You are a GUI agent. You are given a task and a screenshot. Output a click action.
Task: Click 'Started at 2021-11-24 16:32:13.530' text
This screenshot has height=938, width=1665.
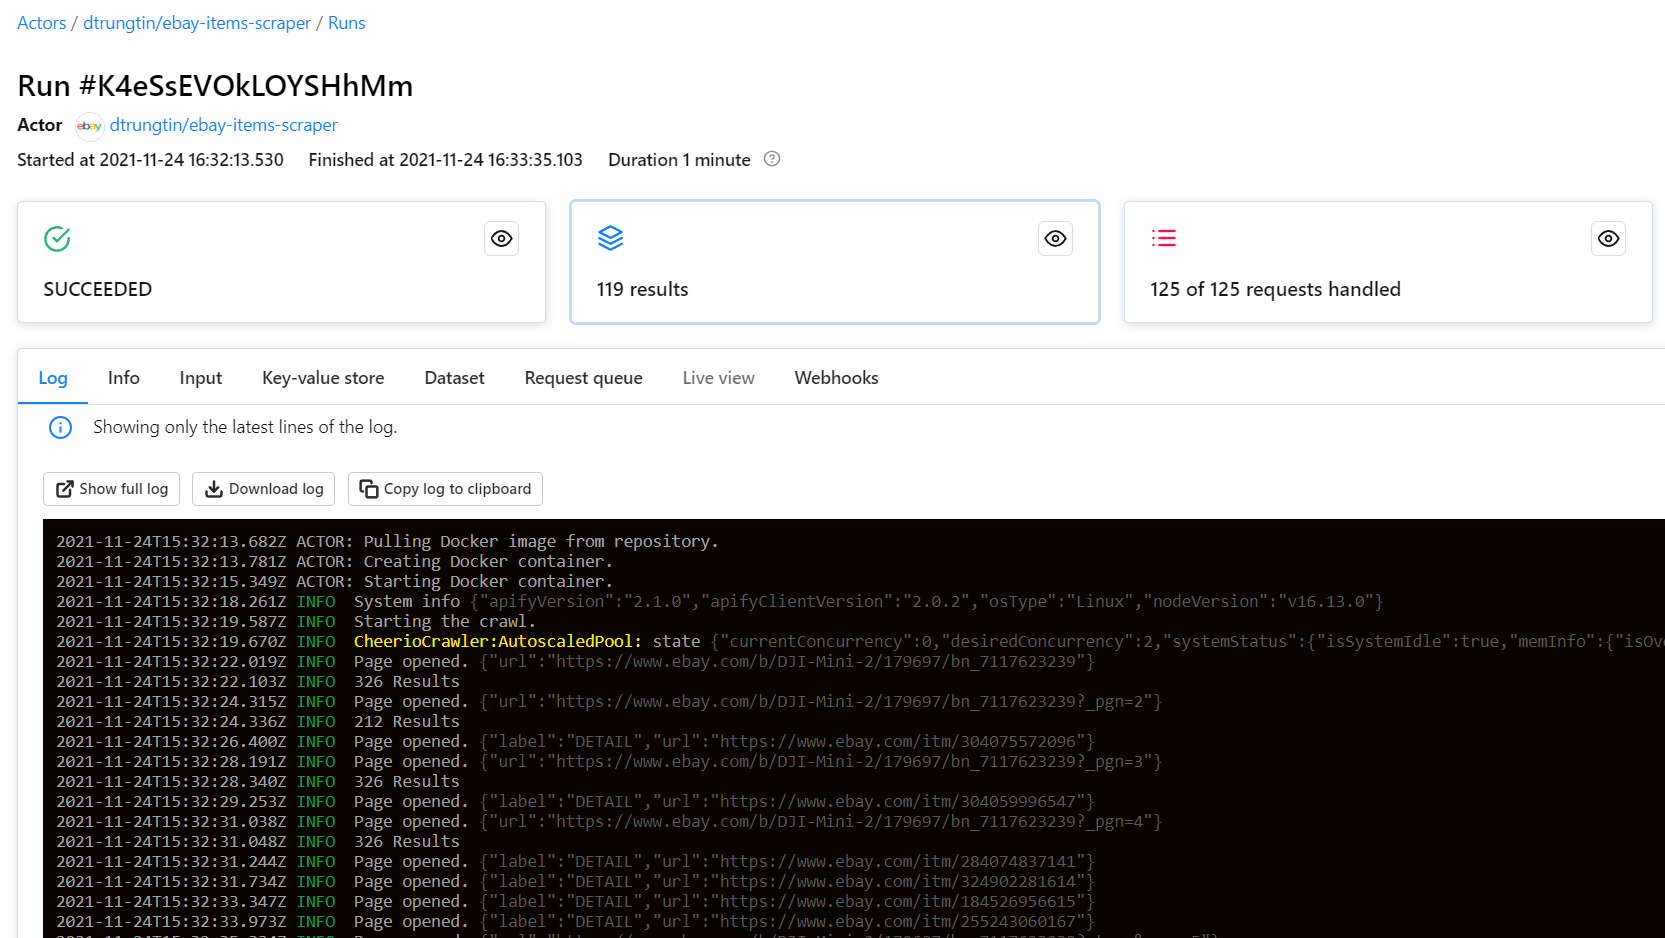(x=150, y=160)
